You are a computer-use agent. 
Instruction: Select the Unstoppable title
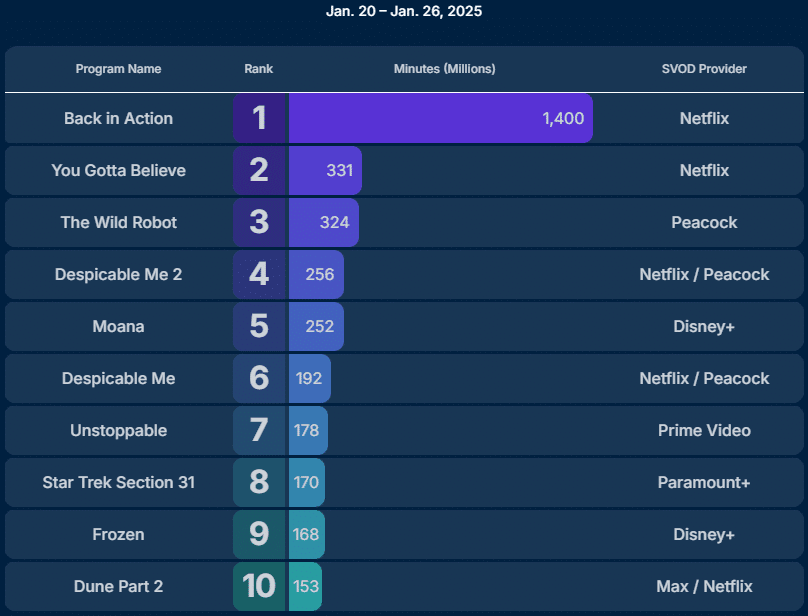118,430
